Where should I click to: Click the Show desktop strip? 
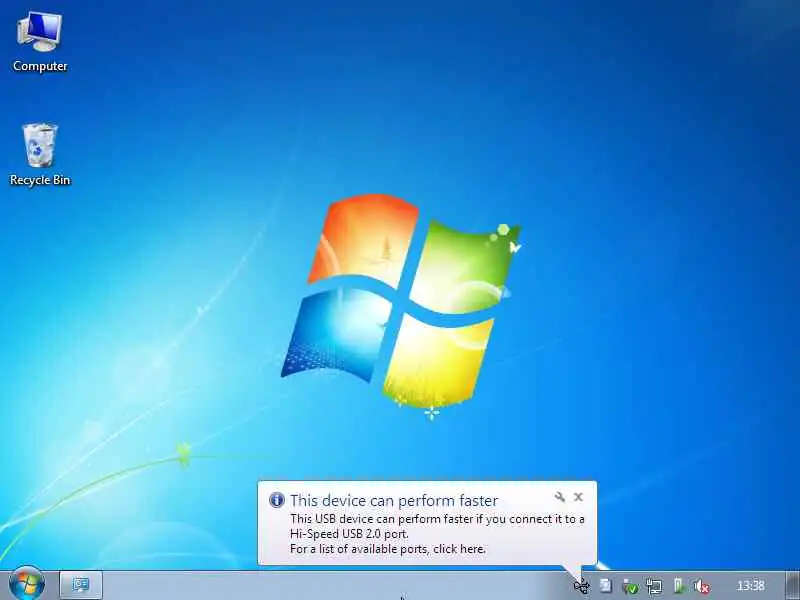(x=792, y=586)
